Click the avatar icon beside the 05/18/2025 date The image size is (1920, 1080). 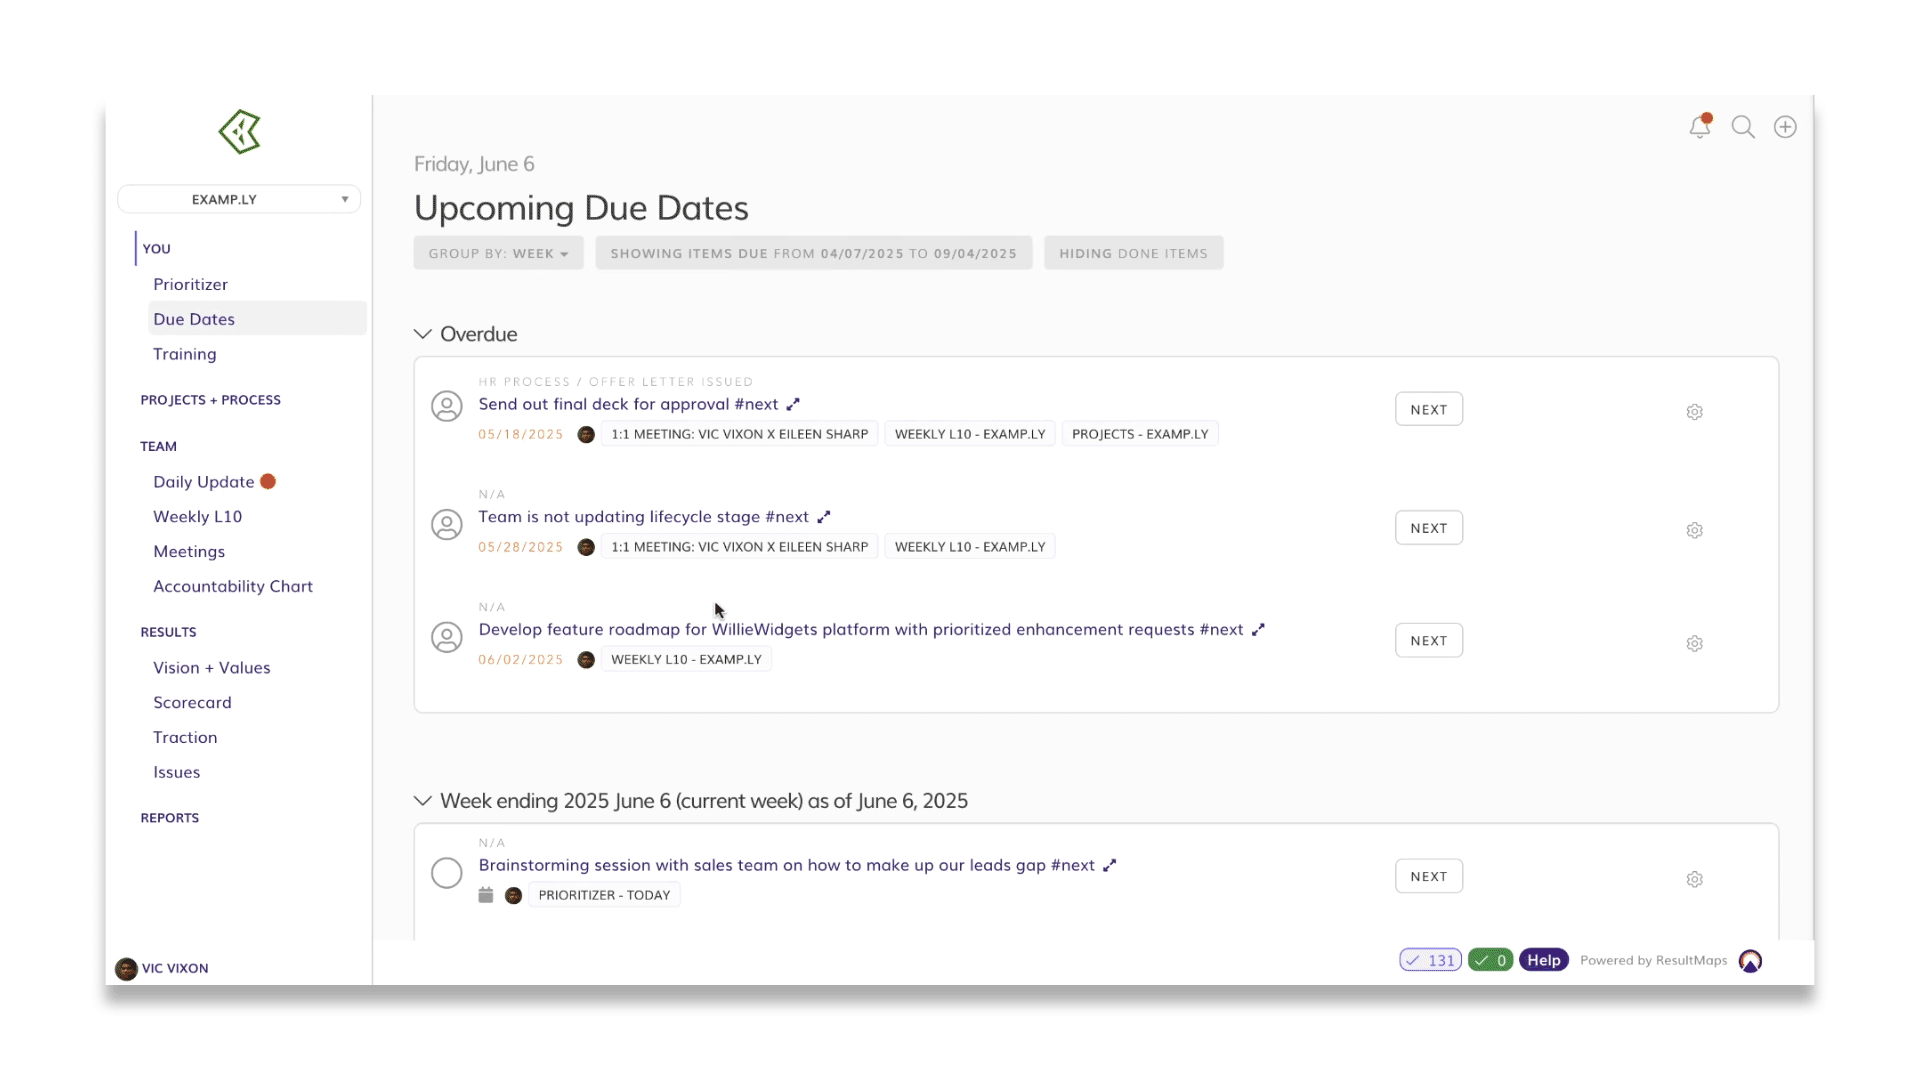587,434
